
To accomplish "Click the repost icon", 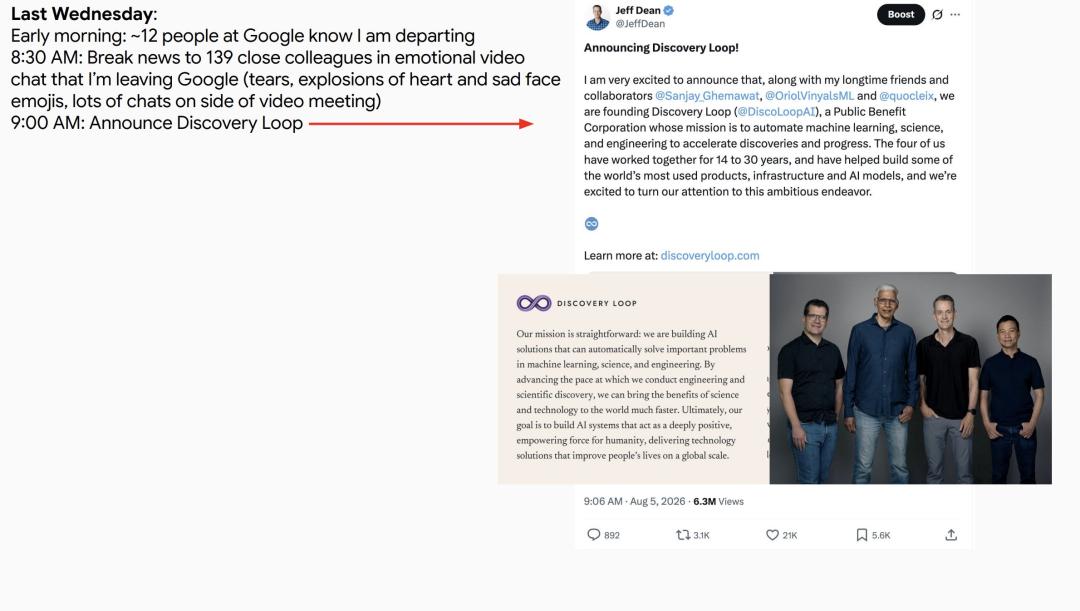I will click(x=683, y=535).
